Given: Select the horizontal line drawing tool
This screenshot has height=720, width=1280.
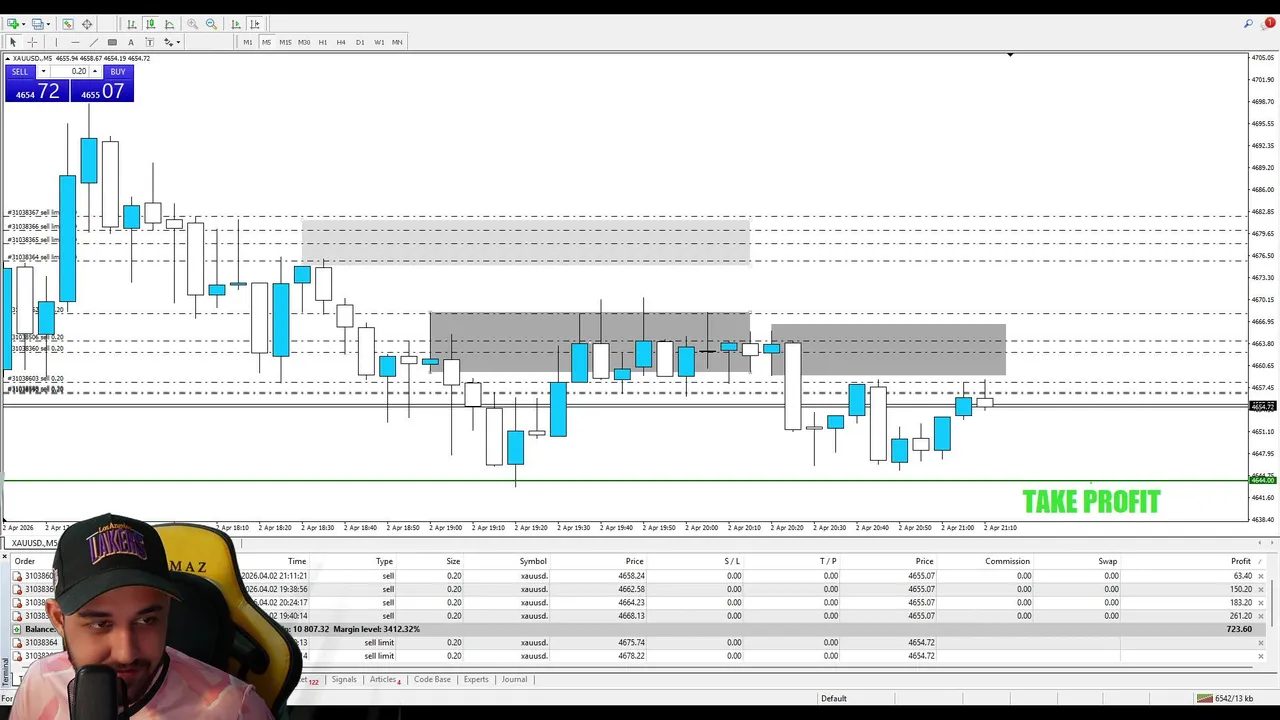Looking at the screenshot, I should pos(75,42).
